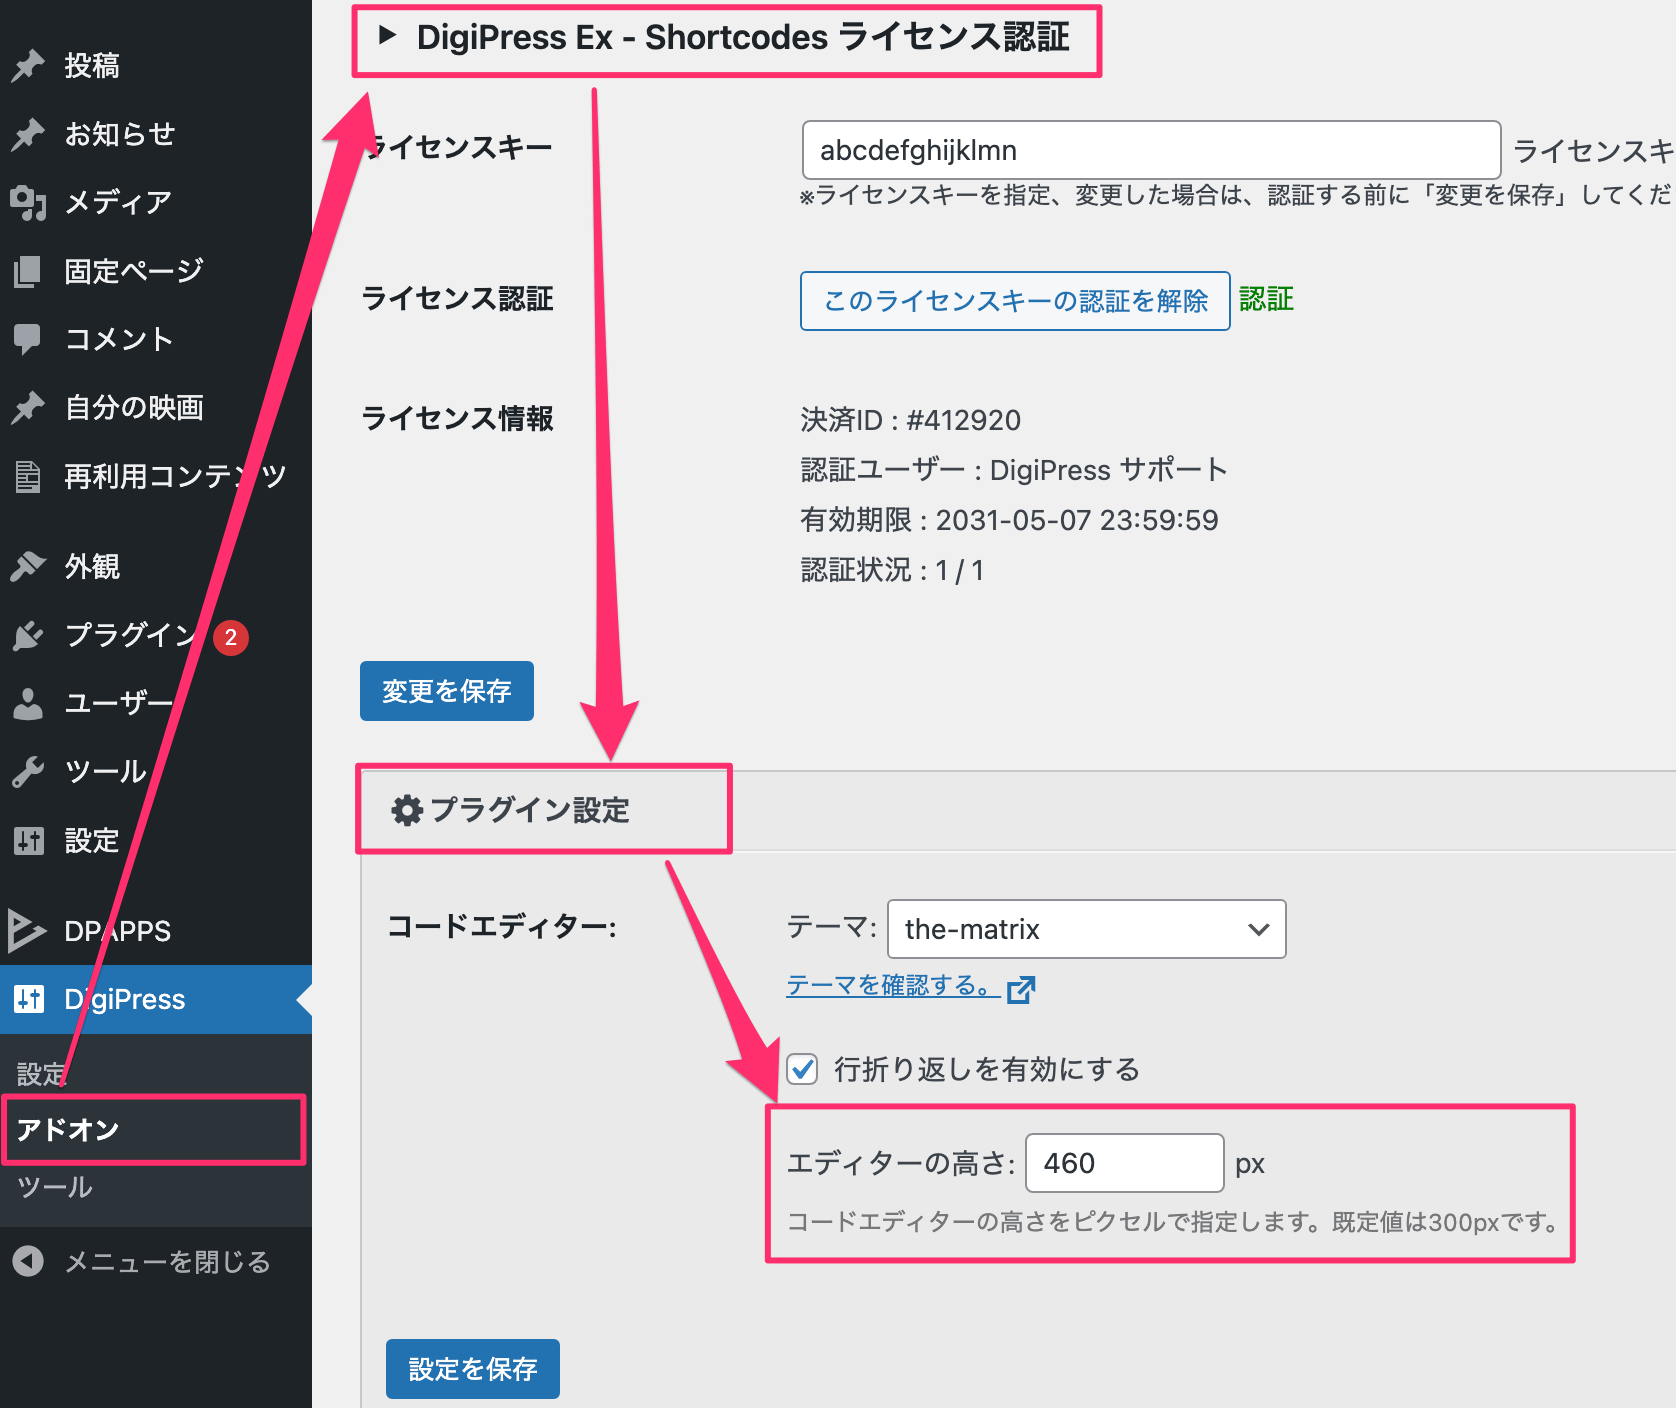
Task: Click the media icon beside メディア
Action: pyautogui.click(x=28, y=202)
